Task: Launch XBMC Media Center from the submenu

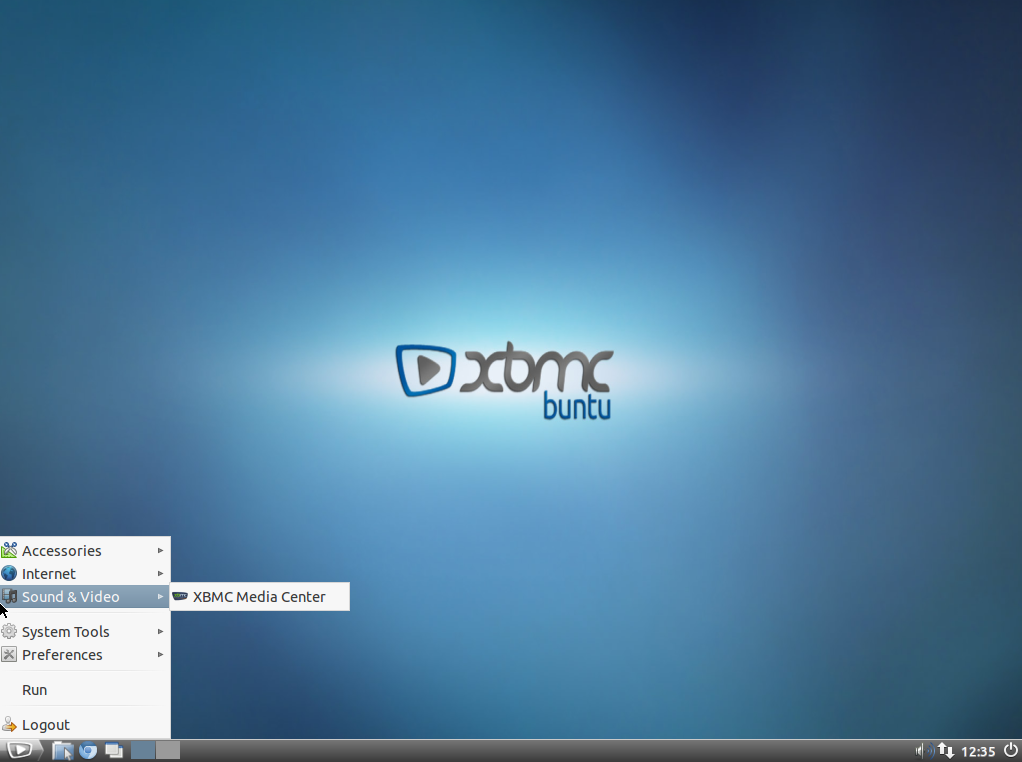Action: pyautogui.click(x=258, y=596)
